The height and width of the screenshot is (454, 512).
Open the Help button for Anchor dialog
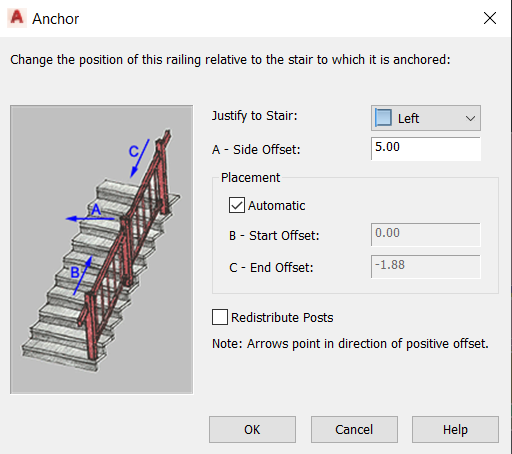[455, 429]
